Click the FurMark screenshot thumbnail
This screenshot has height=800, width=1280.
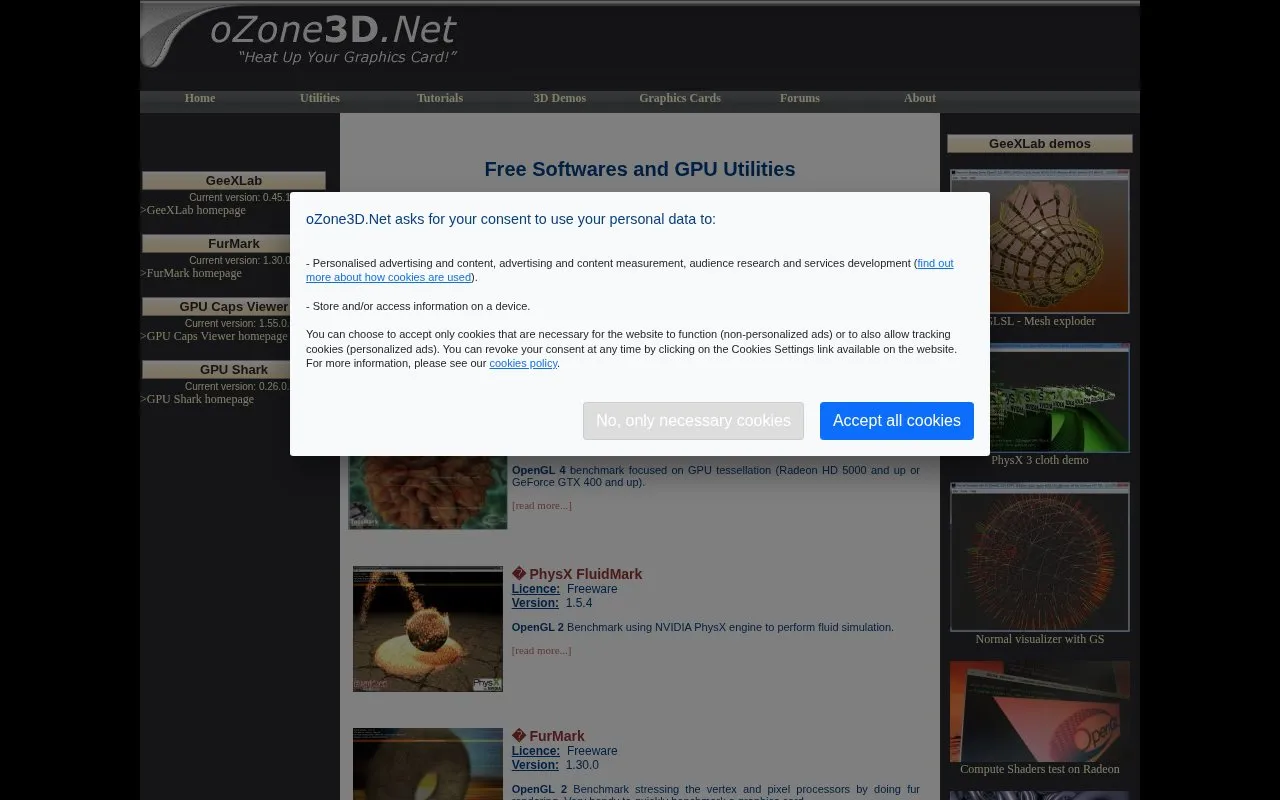pyautogui.click(x=428, y=764)
